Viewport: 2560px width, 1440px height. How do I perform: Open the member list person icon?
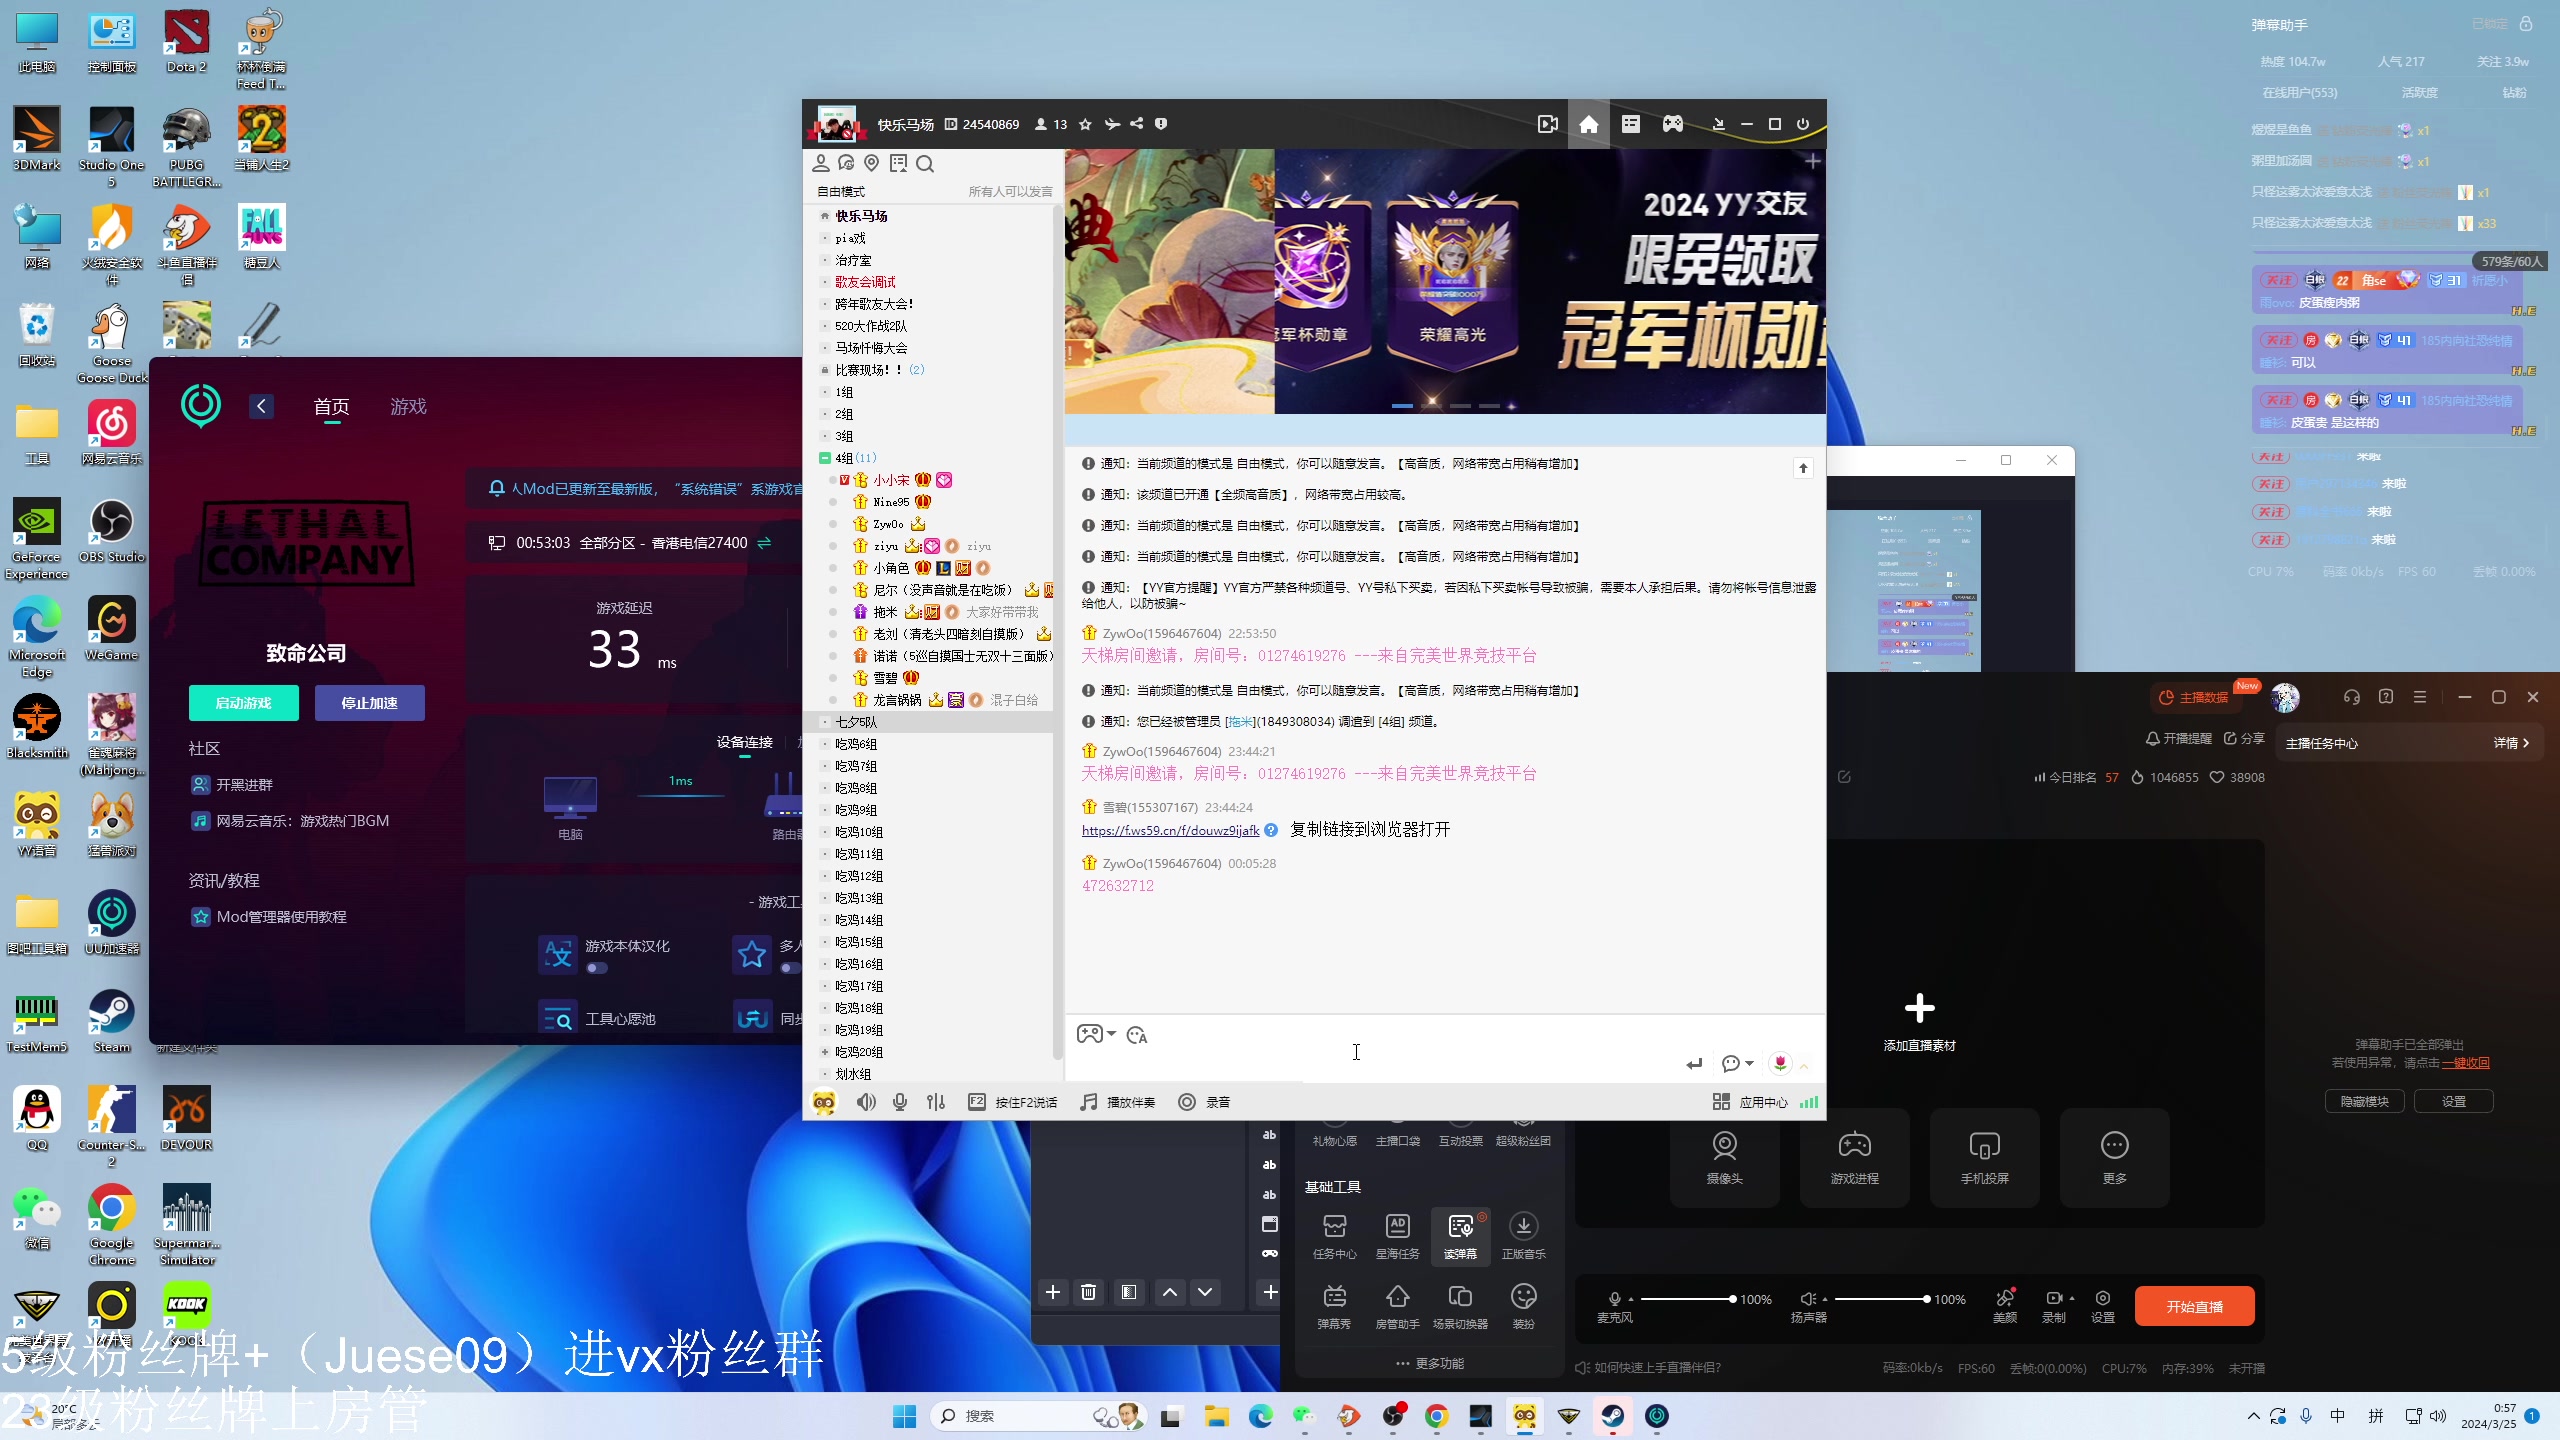coord(820,163)
